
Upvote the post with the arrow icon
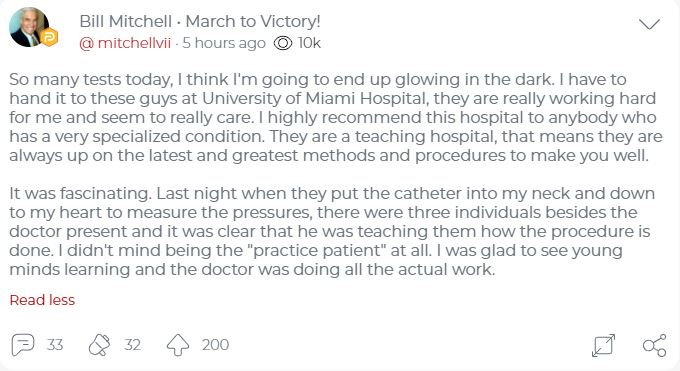point(178,345)
